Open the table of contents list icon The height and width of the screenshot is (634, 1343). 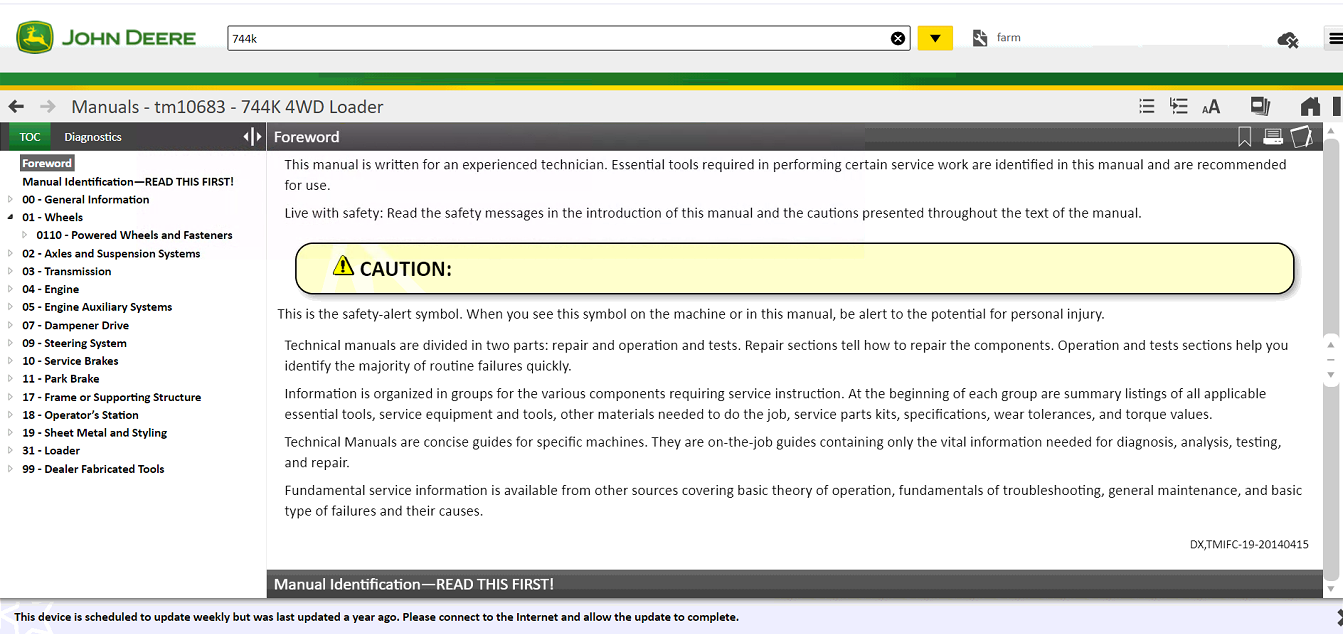1146,106
